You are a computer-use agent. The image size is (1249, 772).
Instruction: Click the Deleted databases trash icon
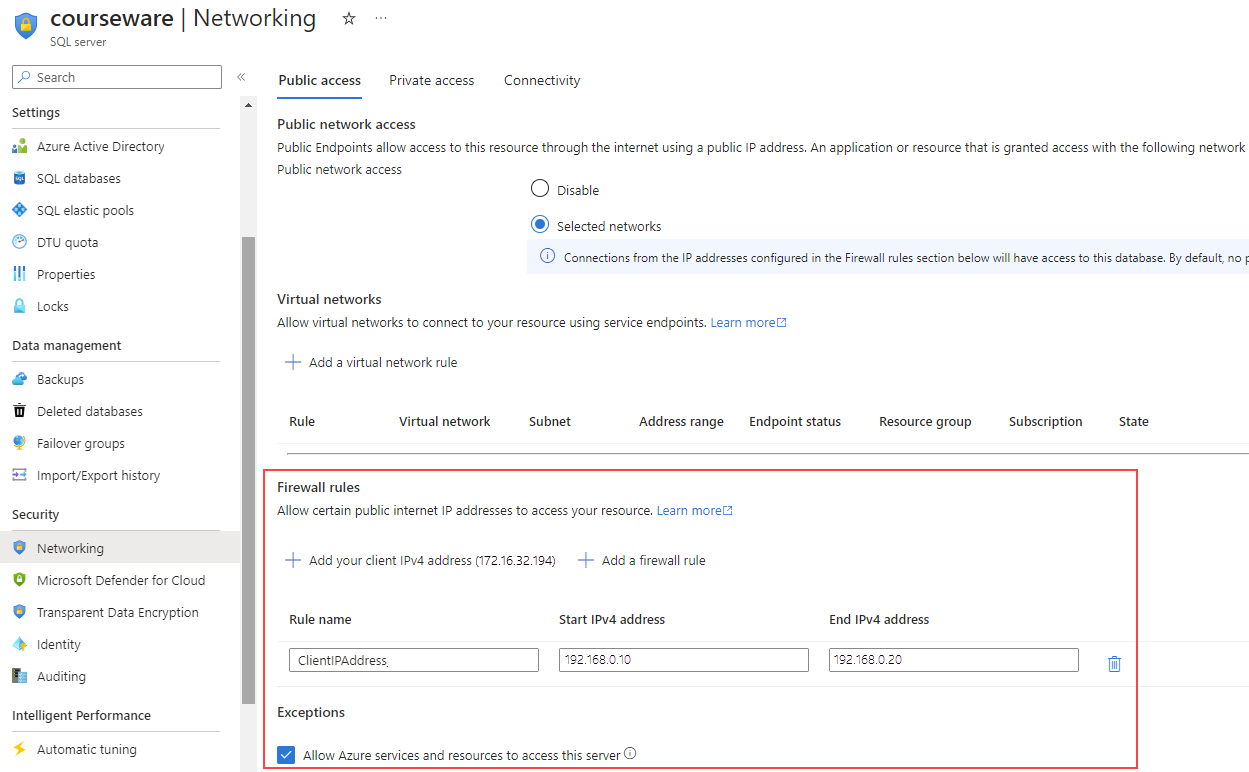pyautogui.click(x=19, y=411)
